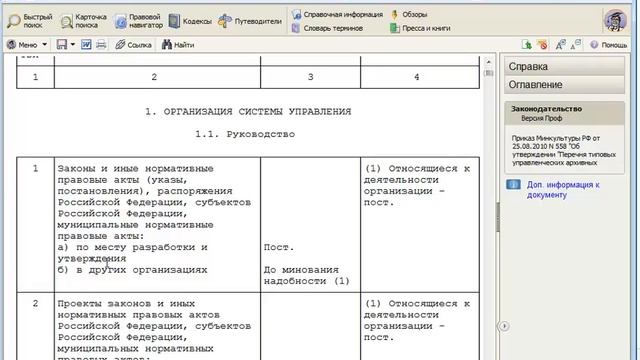Viewport: 640px width, 360px height.
Task: Click the Пост. retention value cell
Action: pos(279,247)
